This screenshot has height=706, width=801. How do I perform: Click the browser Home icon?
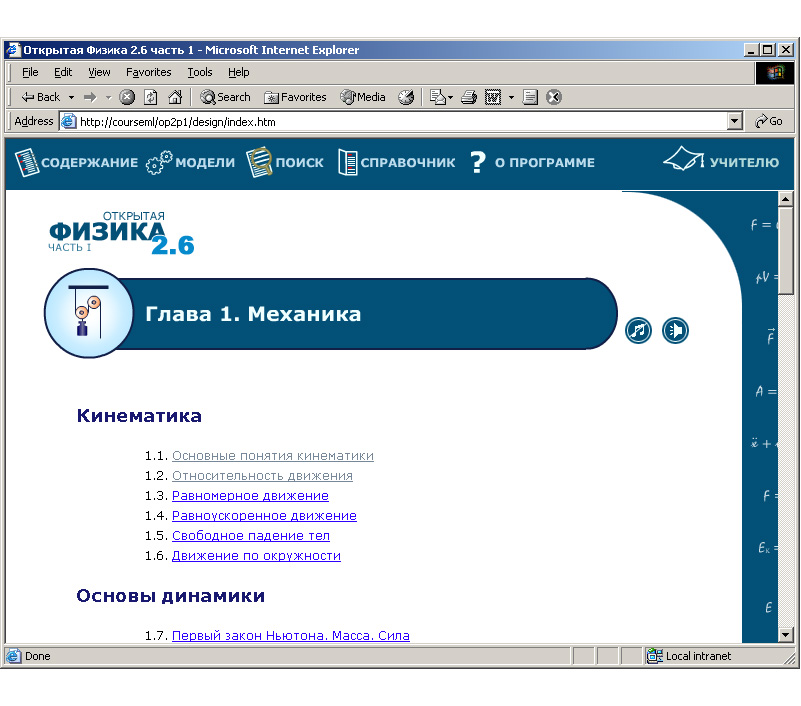[175, 97]
